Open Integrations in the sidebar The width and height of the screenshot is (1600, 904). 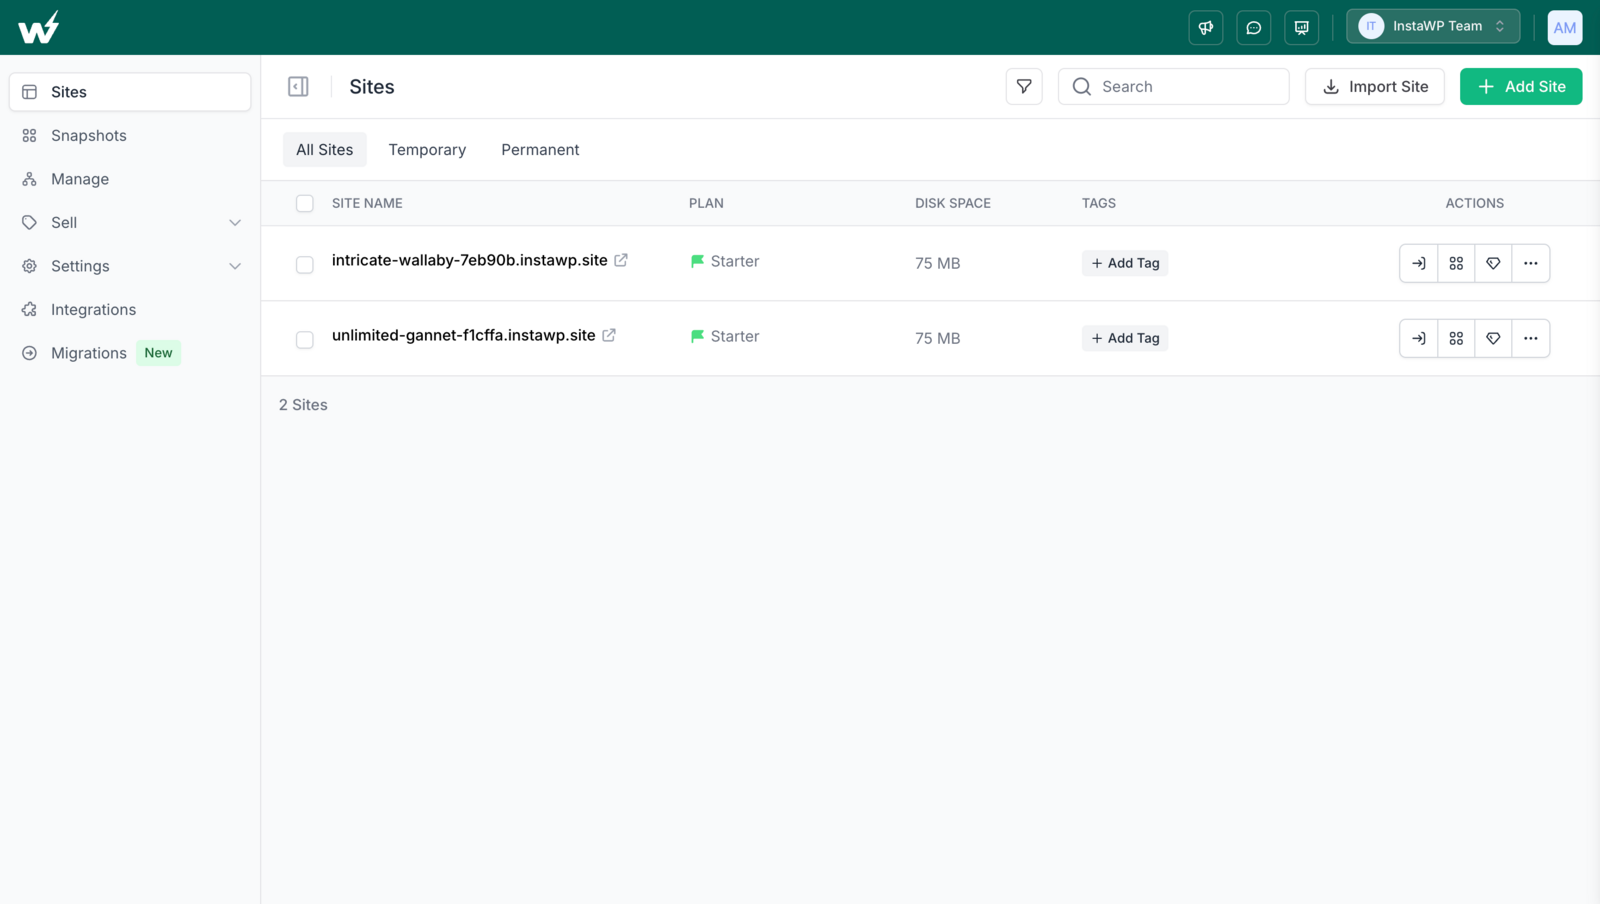[x=130, y=310]
